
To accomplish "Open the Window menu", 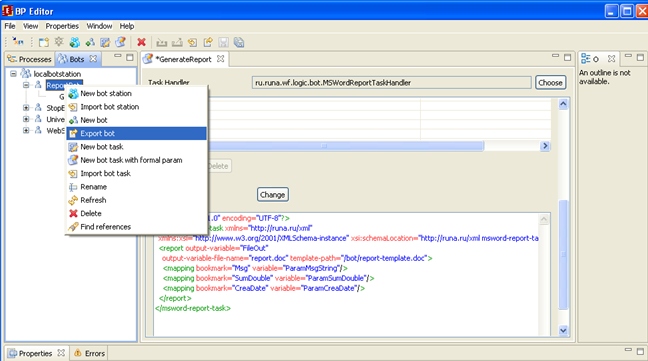I will (x=99, y=26).
